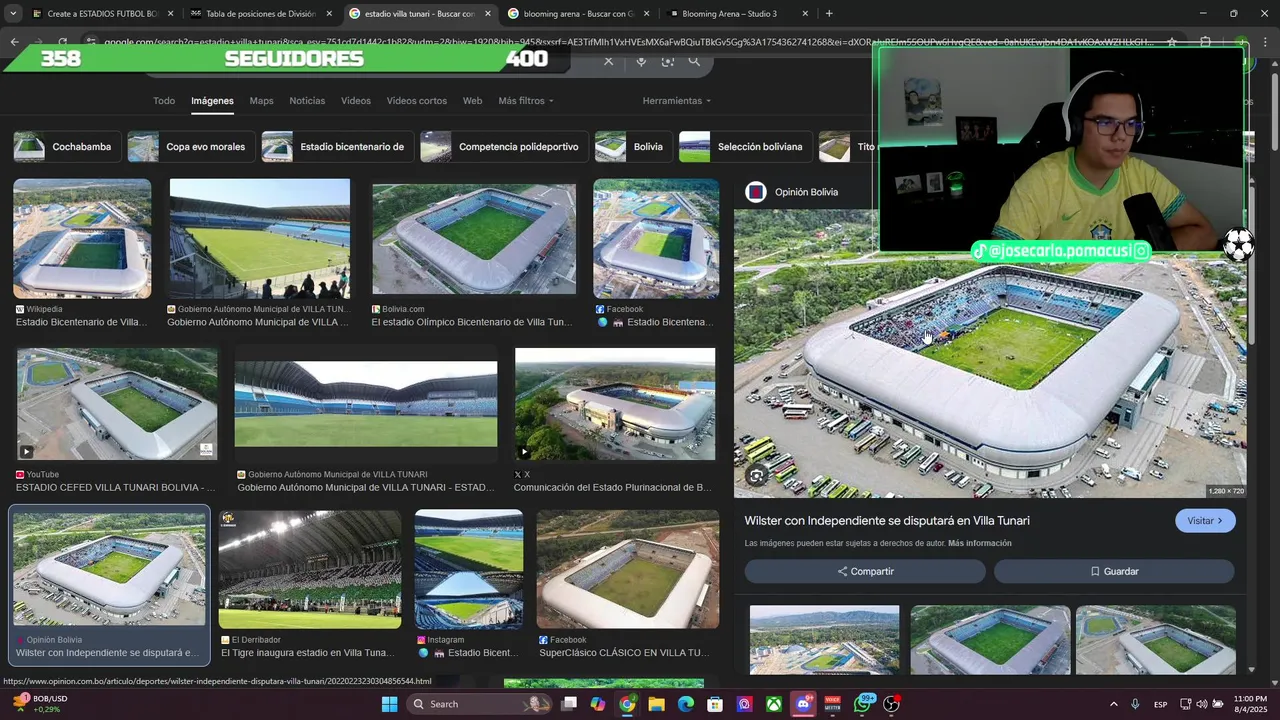Select the 'Videos' search filter

tap(356, 101)
